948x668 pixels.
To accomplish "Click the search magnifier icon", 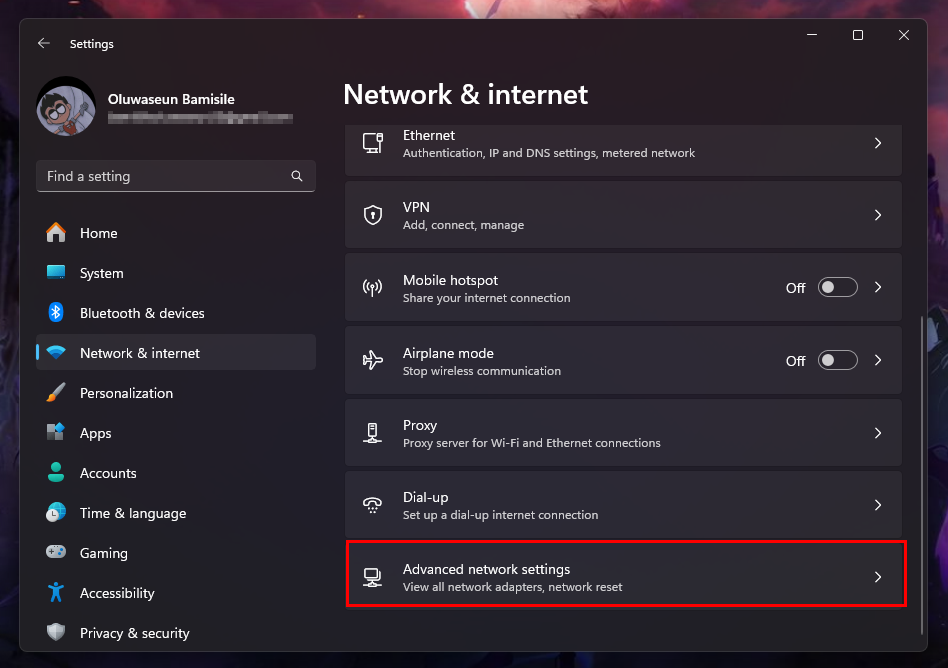I will point(297,176).
